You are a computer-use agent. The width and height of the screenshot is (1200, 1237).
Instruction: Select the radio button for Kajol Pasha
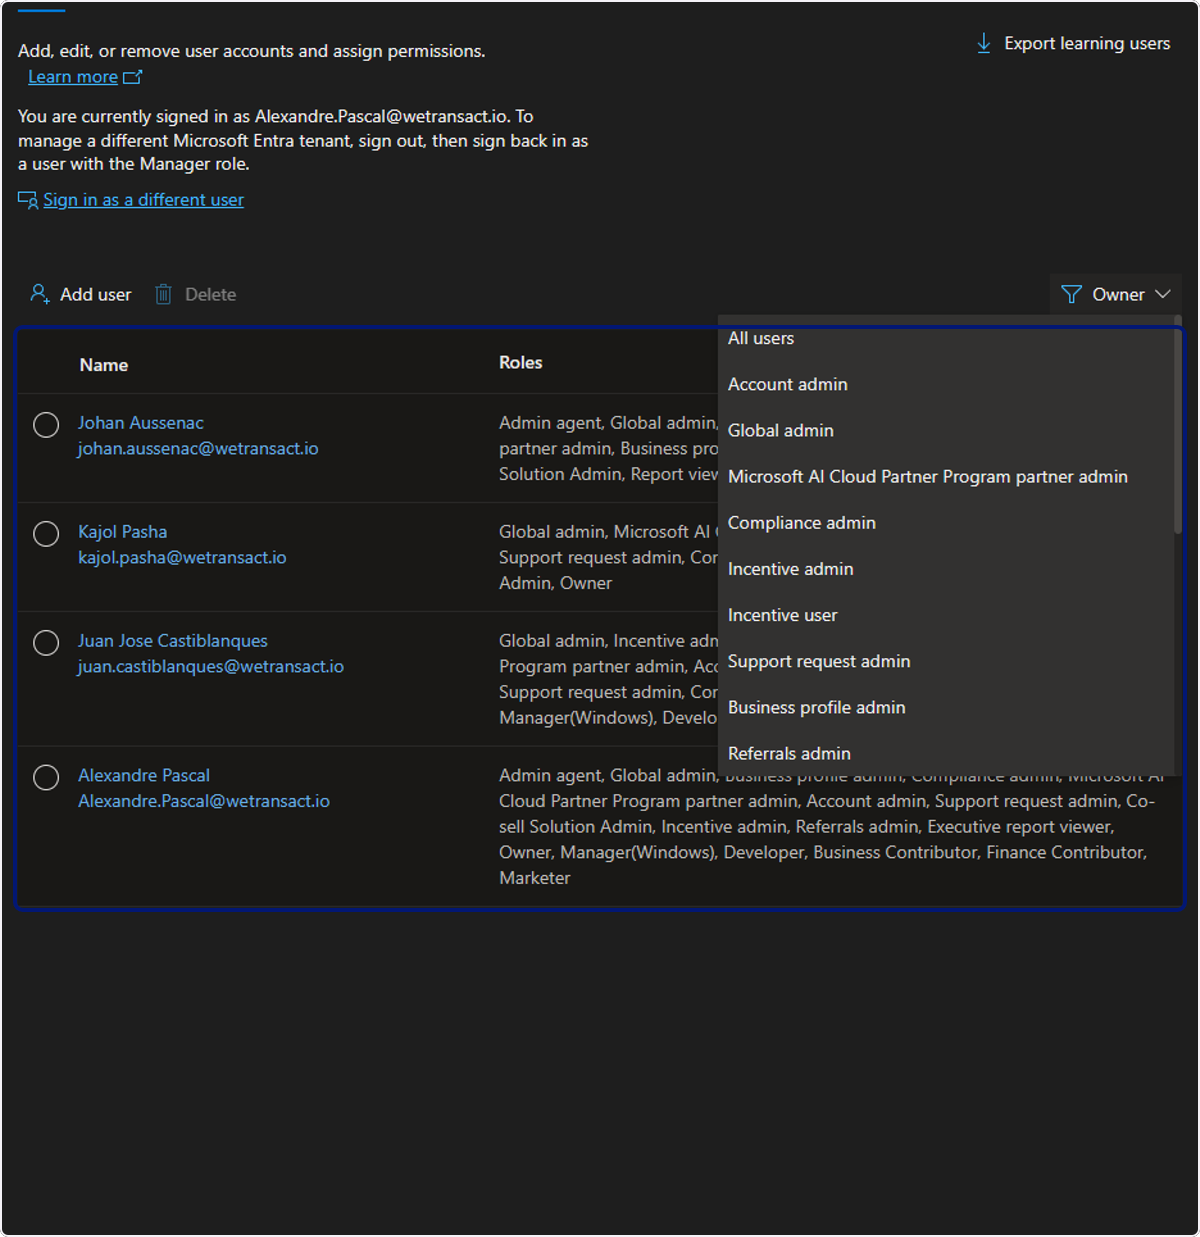point(46,534)
